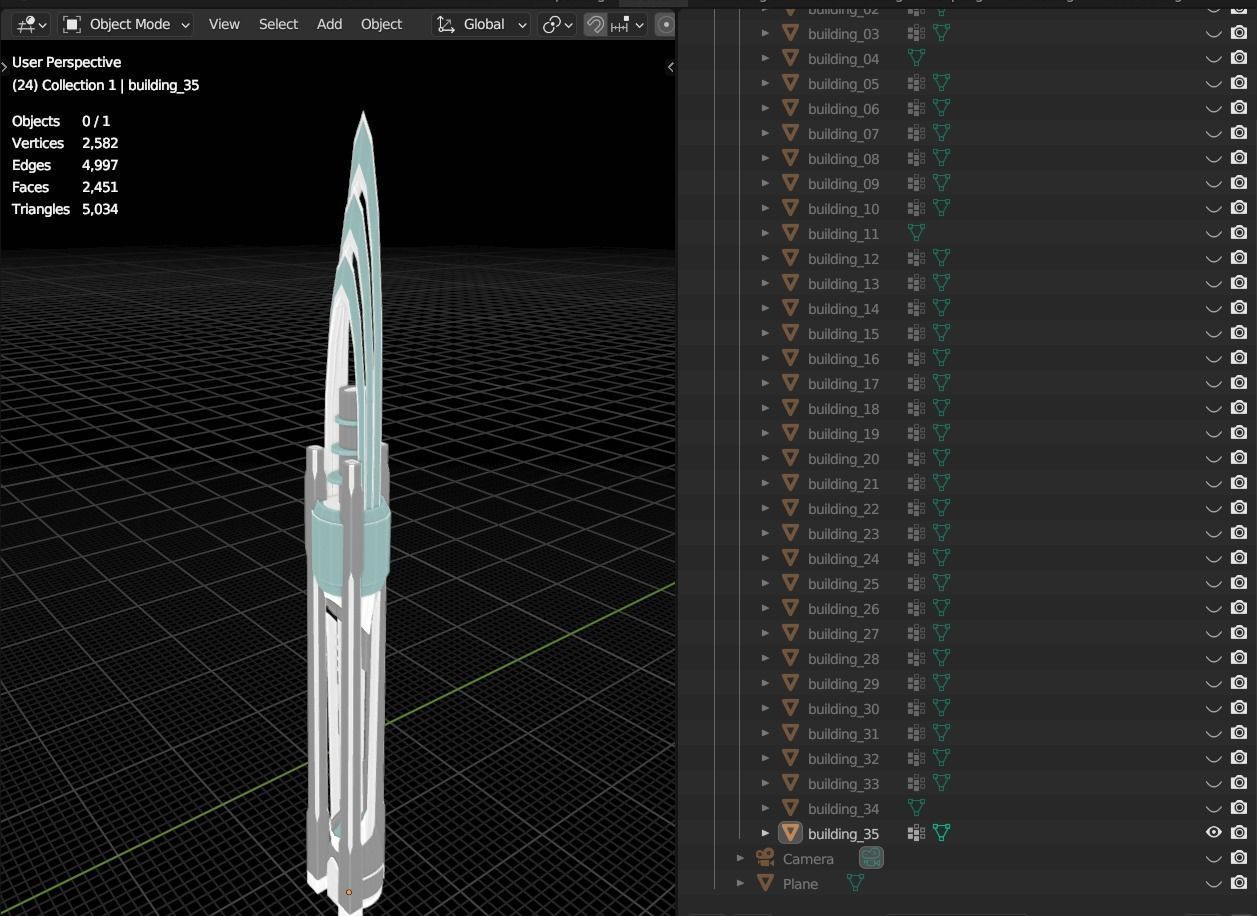1257x916 pixels.
Task: Select the Camera row name
Action: click(808, 859)
